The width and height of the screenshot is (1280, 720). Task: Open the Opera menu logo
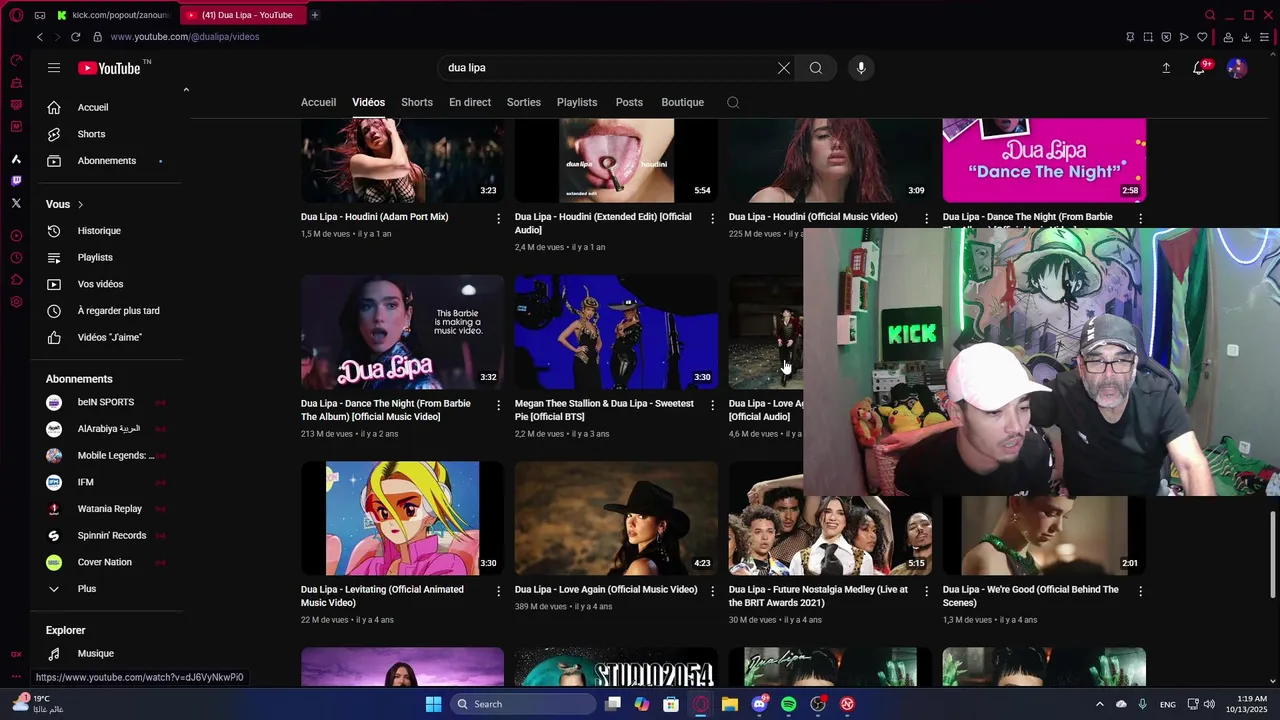click(x=16, y=15)
